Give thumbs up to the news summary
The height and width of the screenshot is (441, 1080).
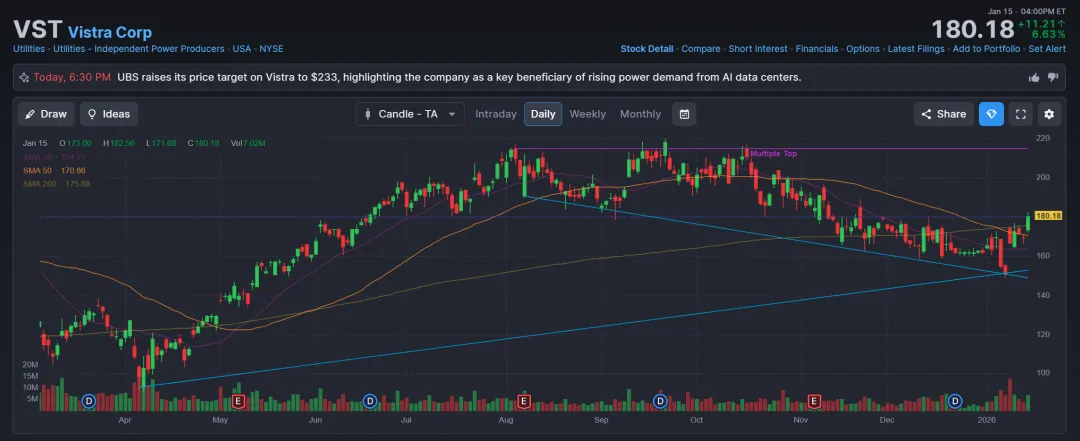pos(1034,78)
